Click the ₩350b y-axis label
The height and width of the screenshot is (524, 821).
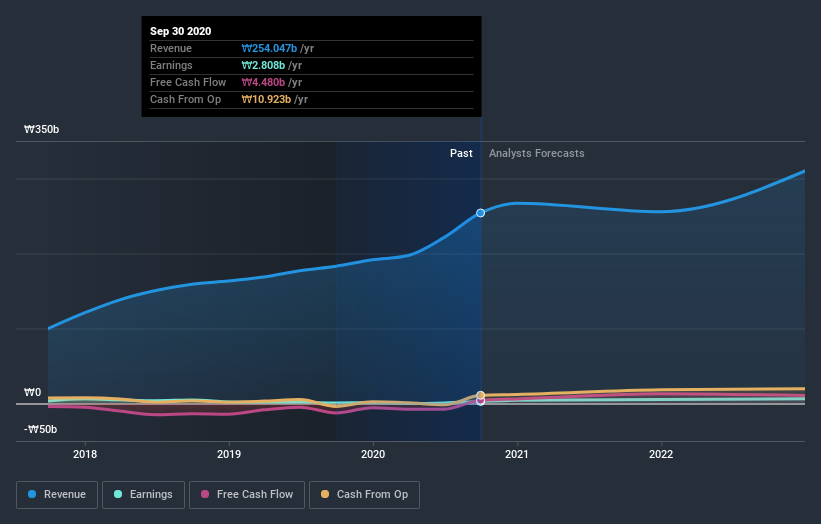pyautogui.click(x=41, y=129)
